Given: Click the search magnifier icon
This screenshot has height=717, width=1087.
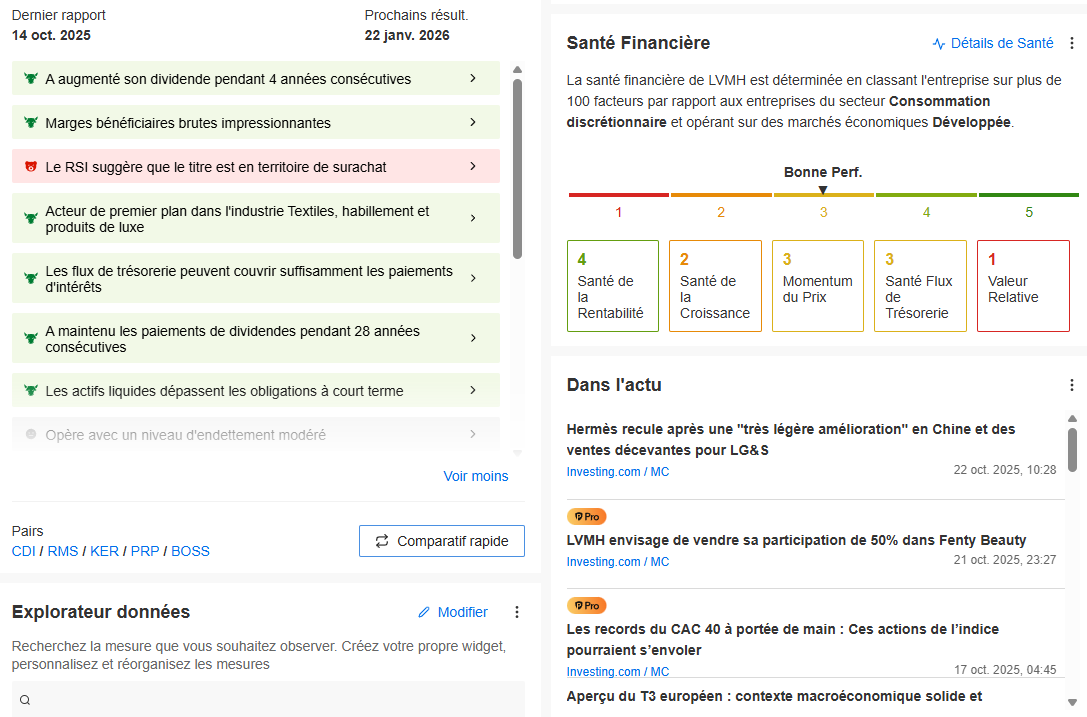Looking at the screenshot, I should [25, 700].
